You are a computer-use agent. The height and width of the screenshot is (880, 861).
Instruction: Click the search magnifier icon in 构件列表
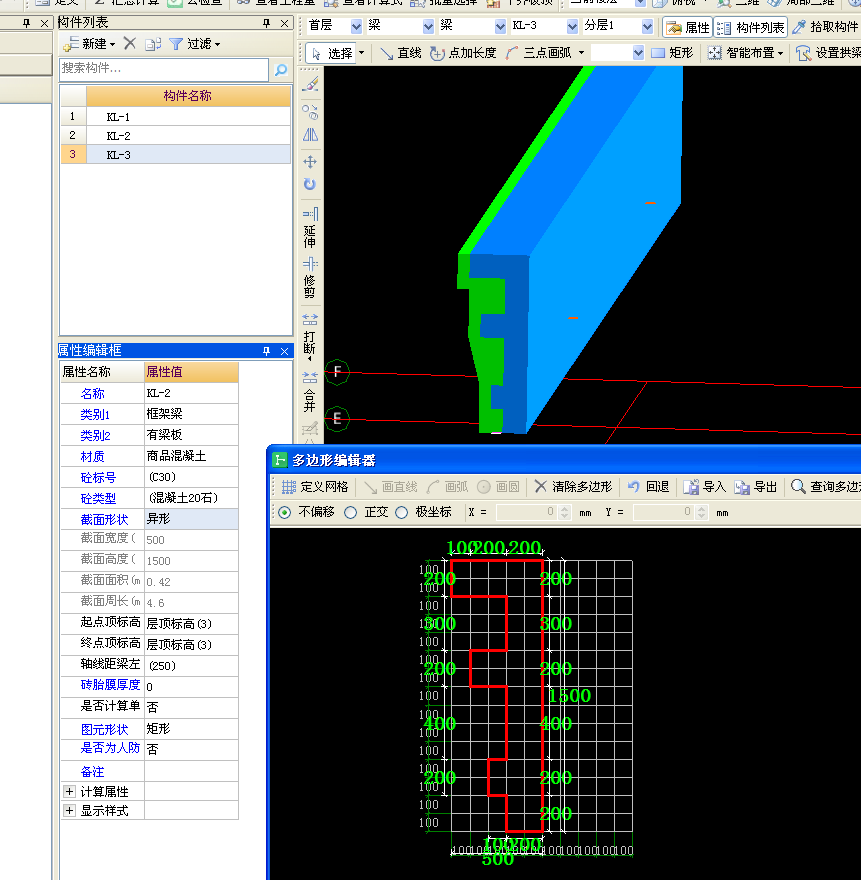pos(281,70)
